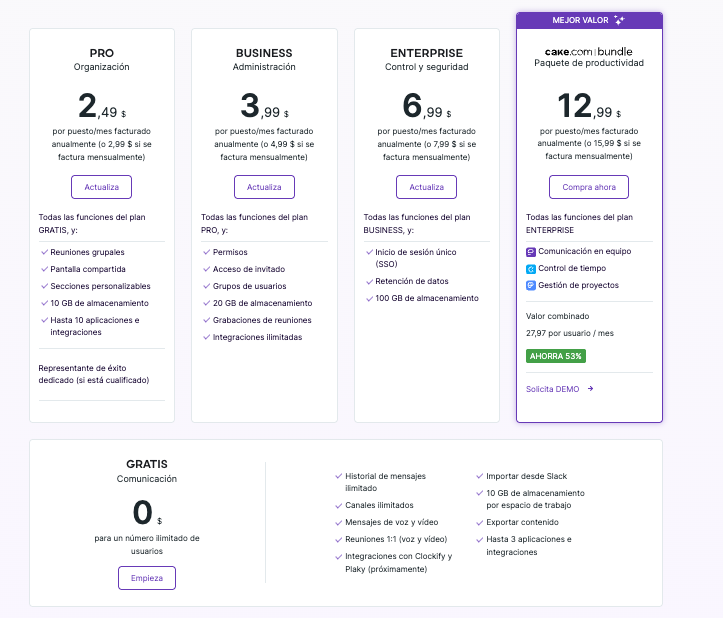Image resolution: width=723 pixels, height=618 pixels.
Task: Click the Retención de datos feature
Action: (411, 282)
